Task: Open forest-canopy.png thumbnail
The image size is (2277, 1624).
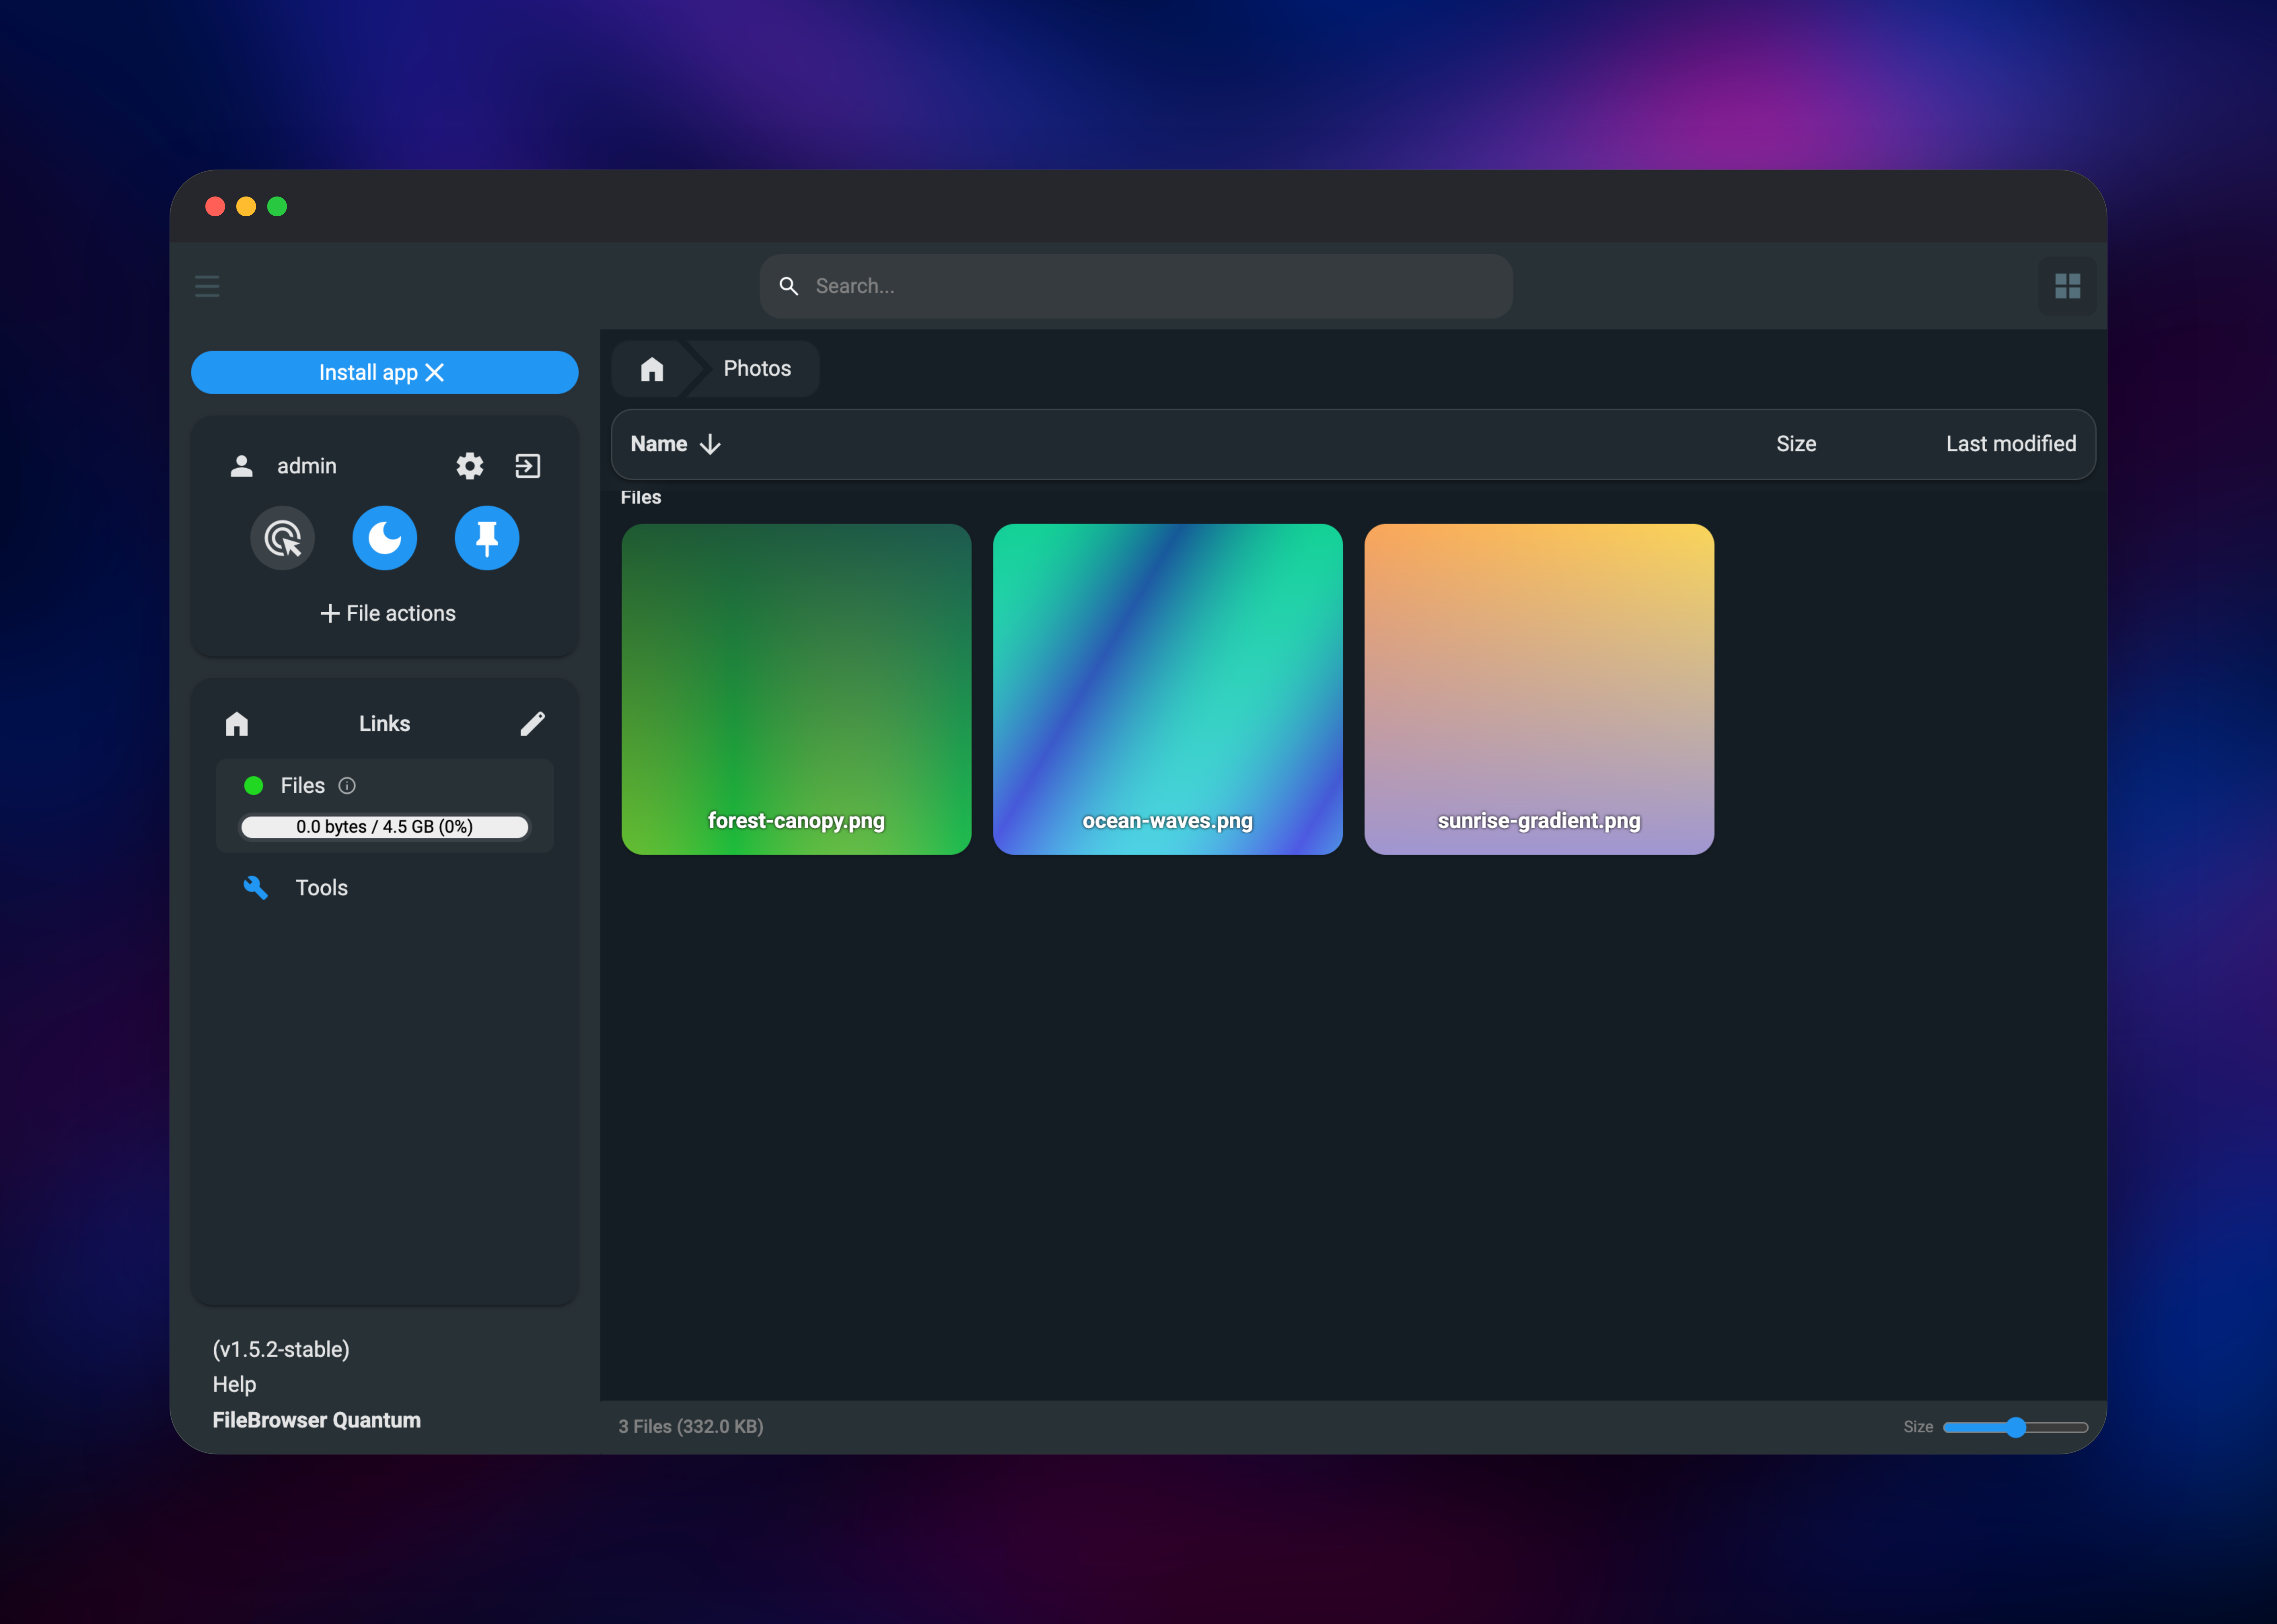Action: click(796, 689)
